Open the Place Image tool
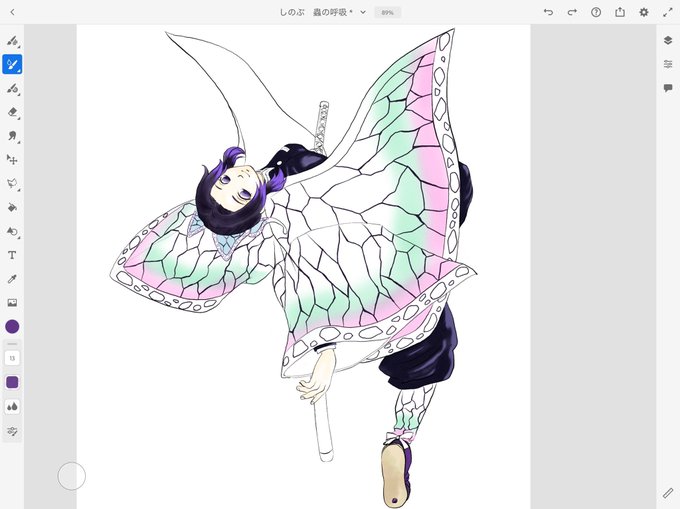 click(12, 303)
